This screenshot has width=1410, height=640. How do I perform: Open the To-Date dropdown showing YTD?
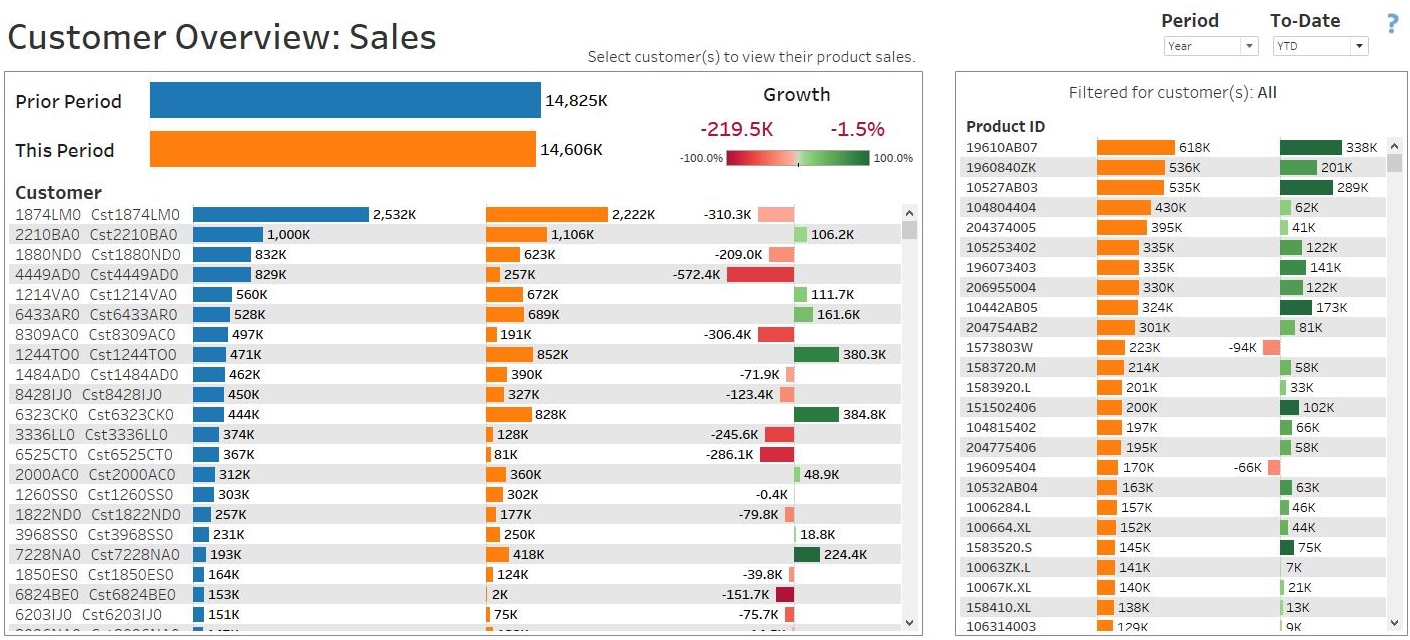[1320, 46]
